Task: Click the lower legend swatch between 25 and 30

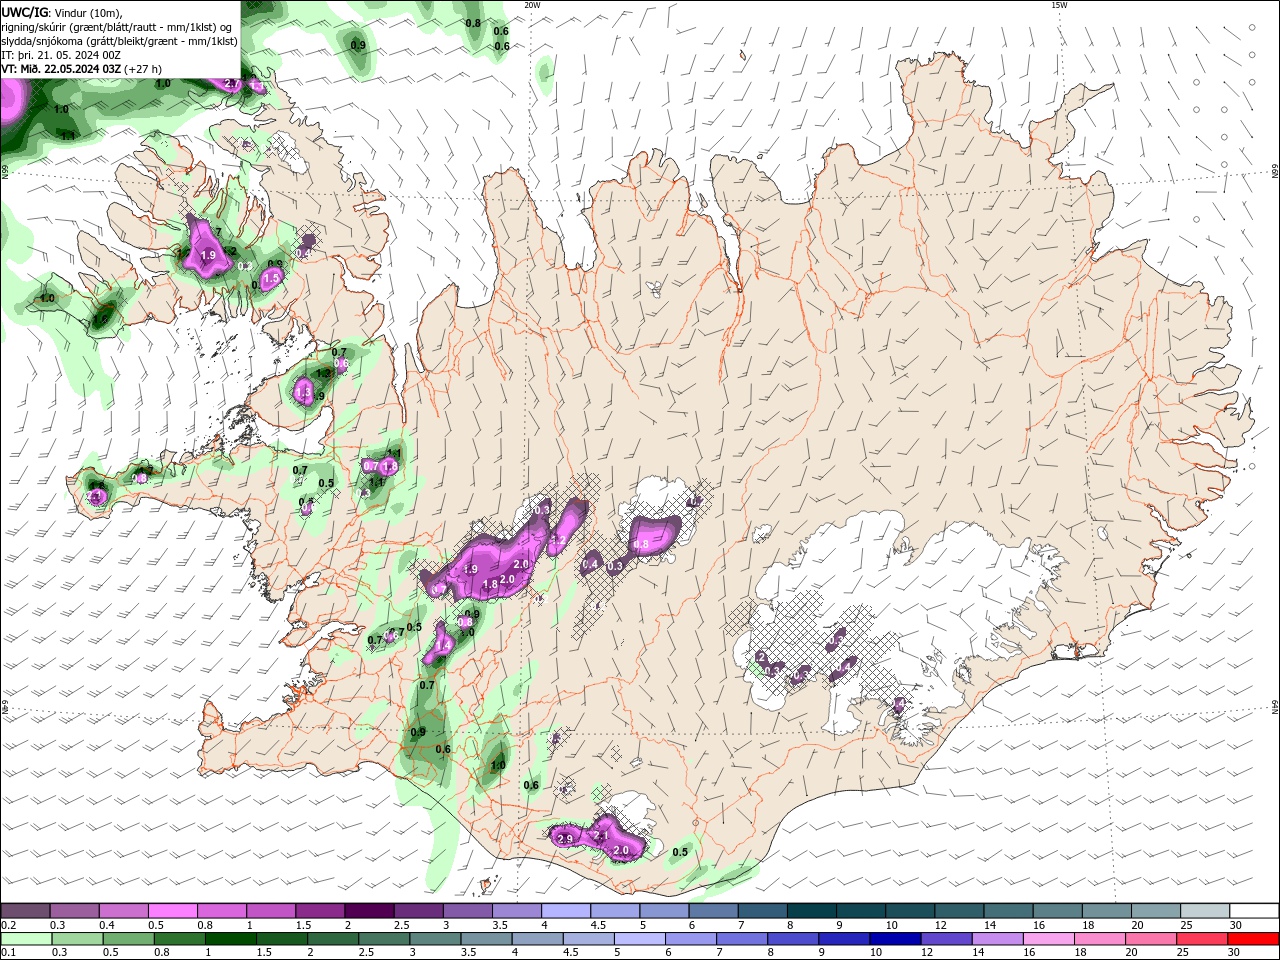Action: pos(1201,939)
